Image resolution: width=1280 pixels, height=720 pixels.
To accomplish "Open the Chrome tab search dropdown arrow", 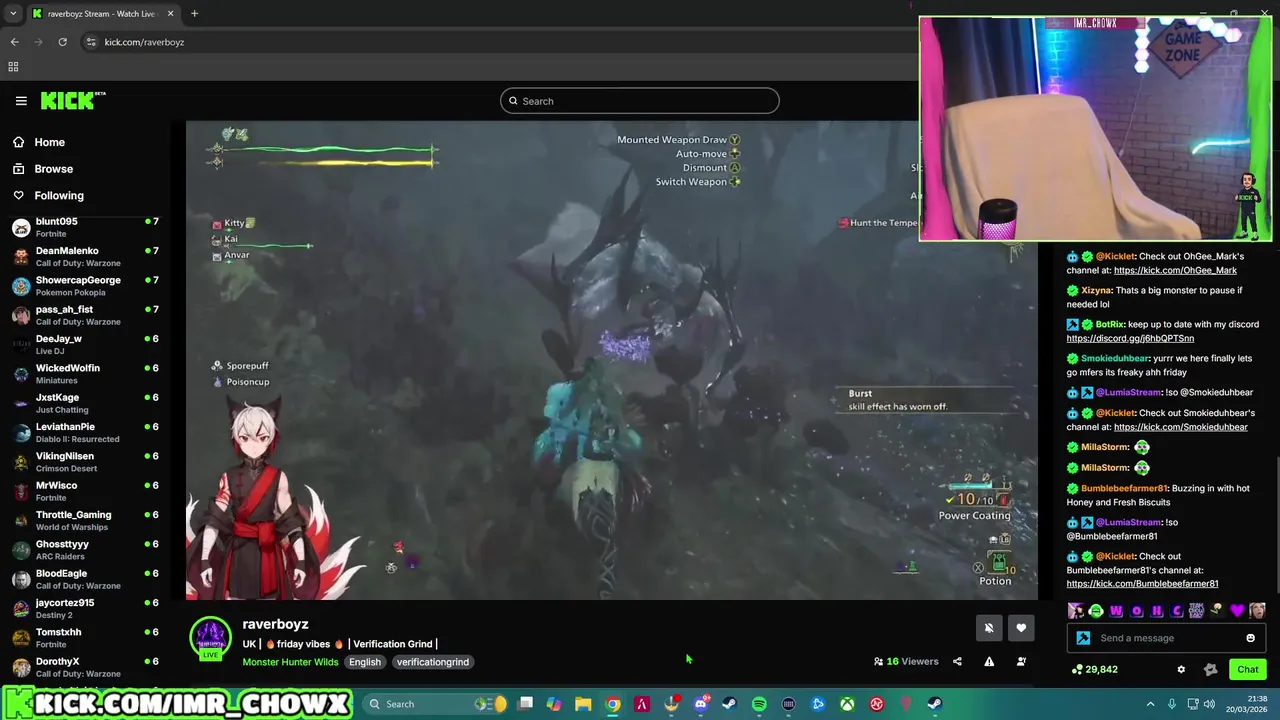I will [13, 14].
